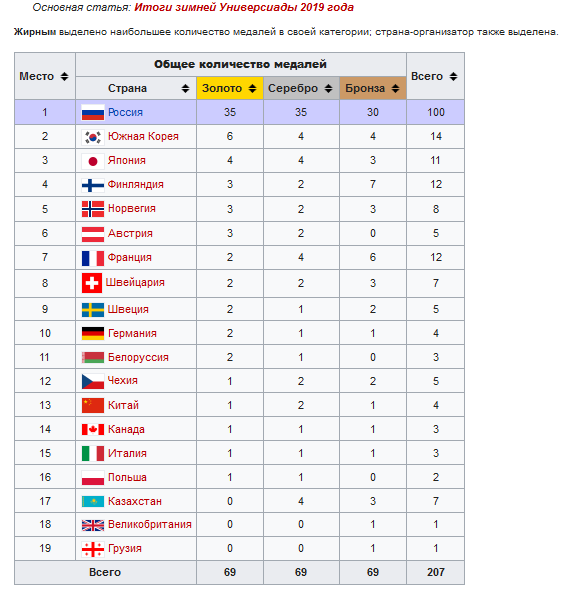Open the Великобритания link

click(x=150, y=524)
